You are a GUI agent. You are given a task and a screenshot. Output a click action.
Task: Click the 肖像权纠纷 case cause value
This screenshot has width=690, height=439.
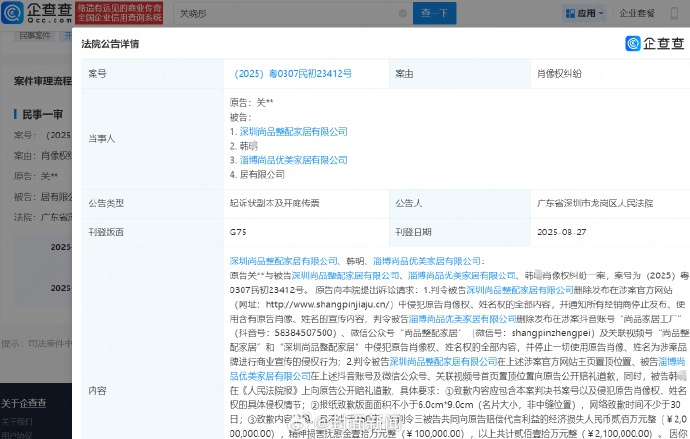[x=559, y=73]
